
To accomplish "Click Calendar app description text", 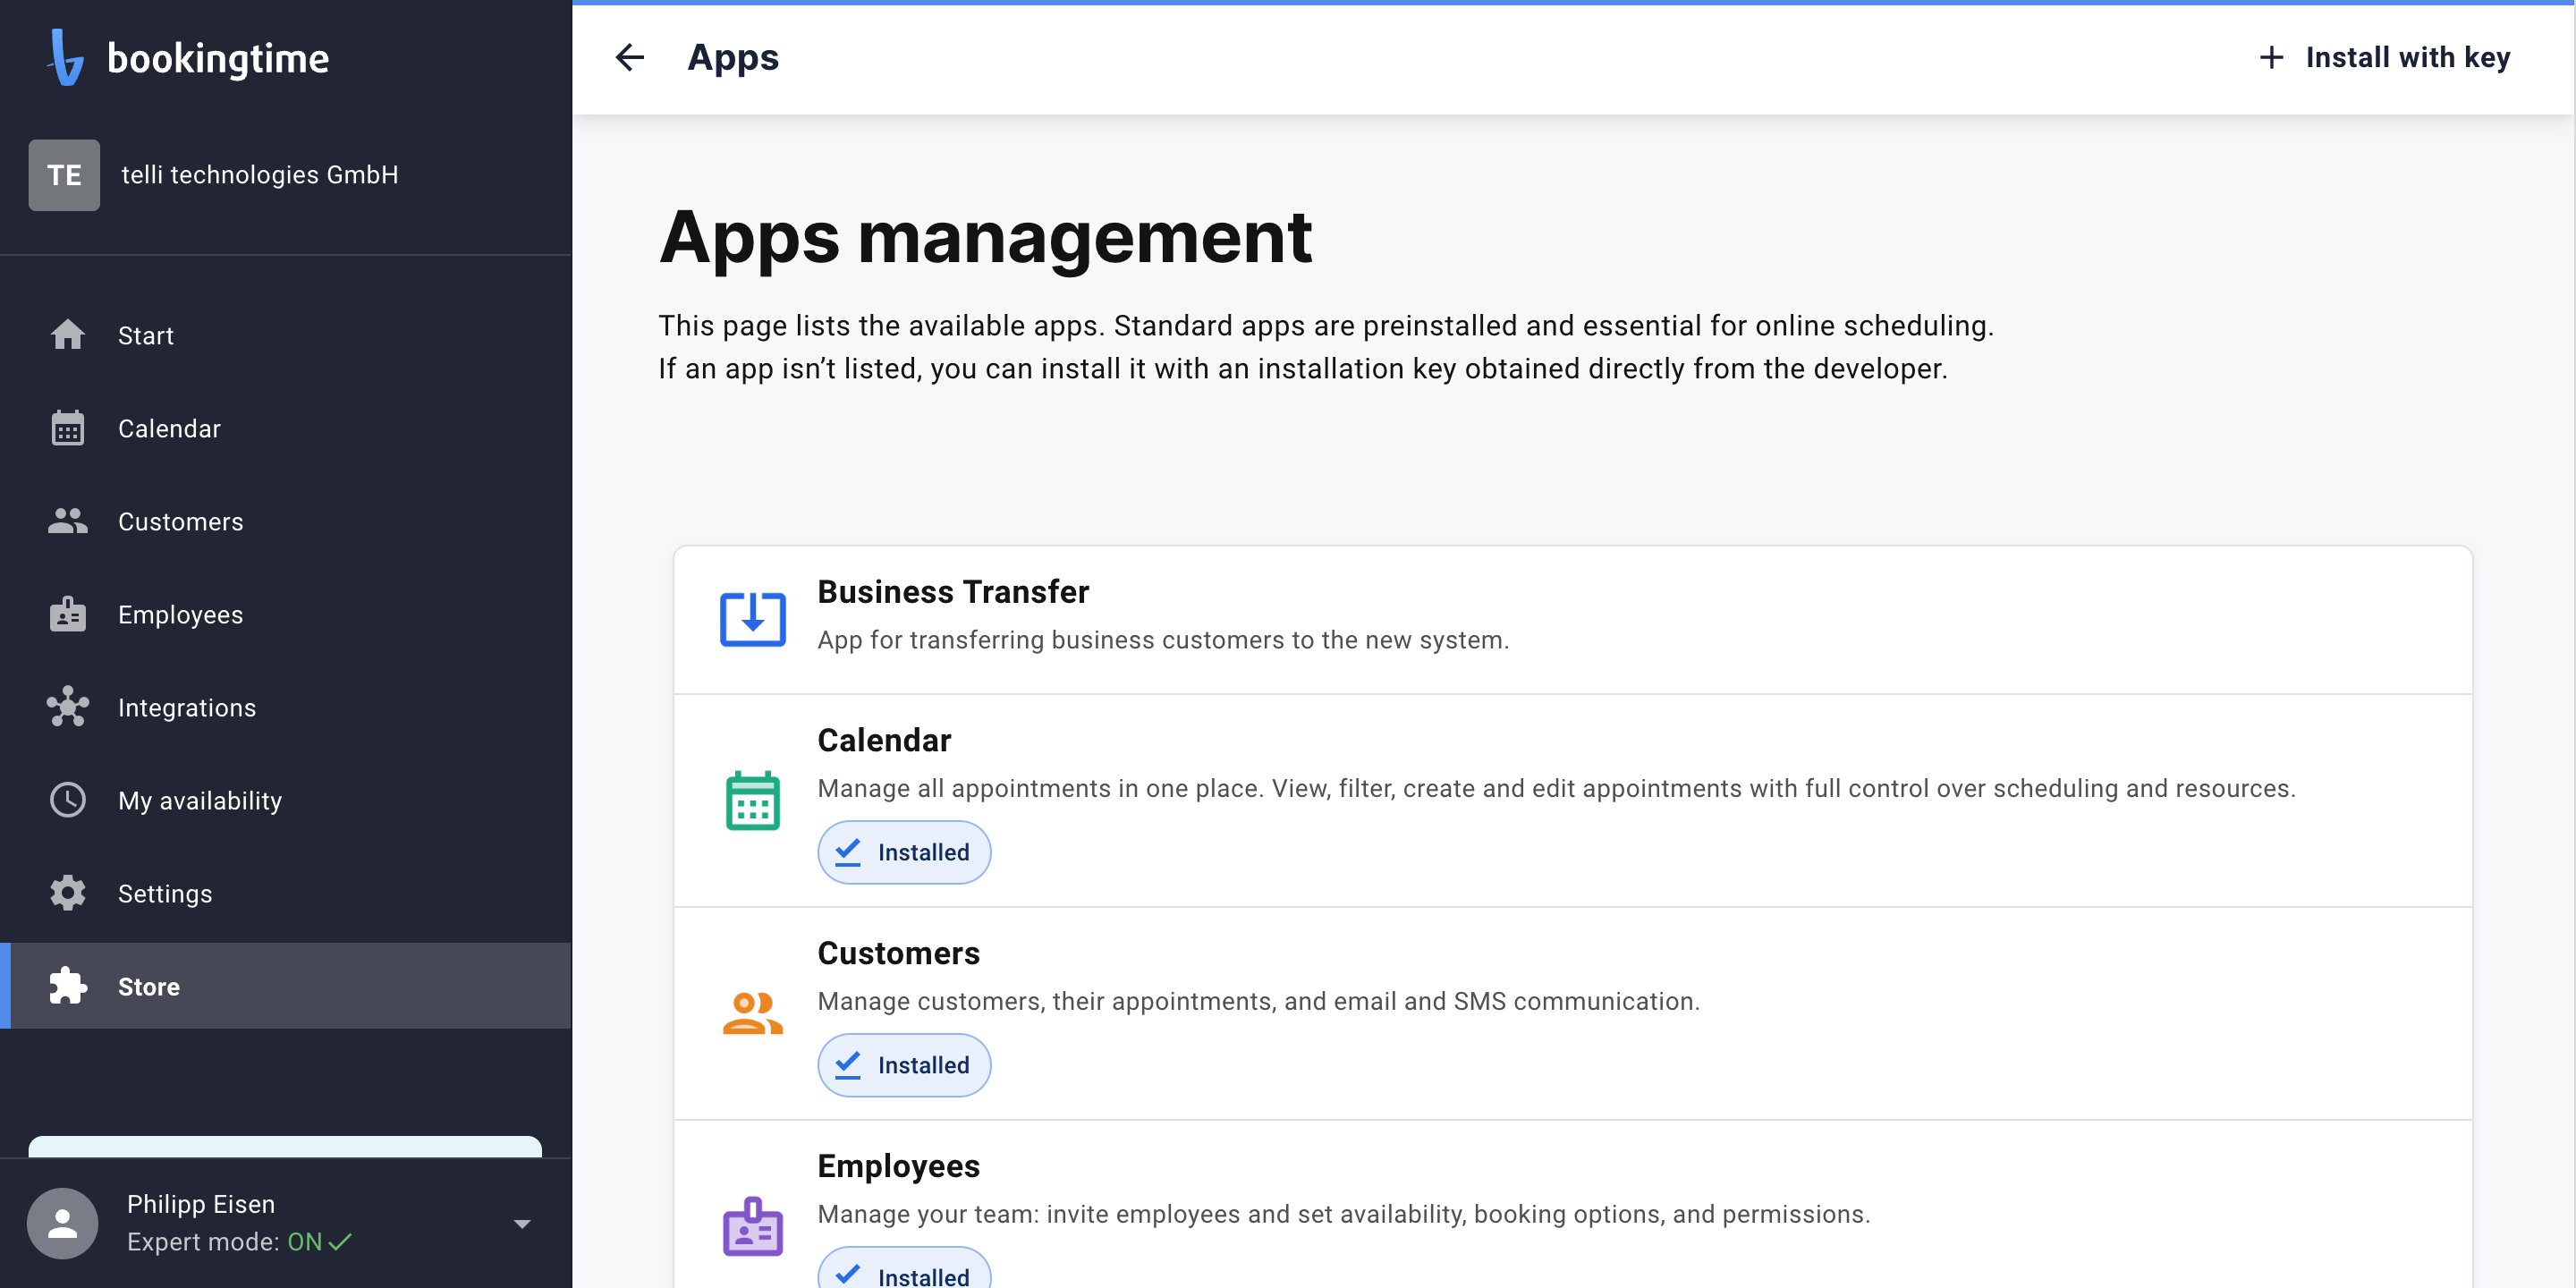I will 1556,788.
